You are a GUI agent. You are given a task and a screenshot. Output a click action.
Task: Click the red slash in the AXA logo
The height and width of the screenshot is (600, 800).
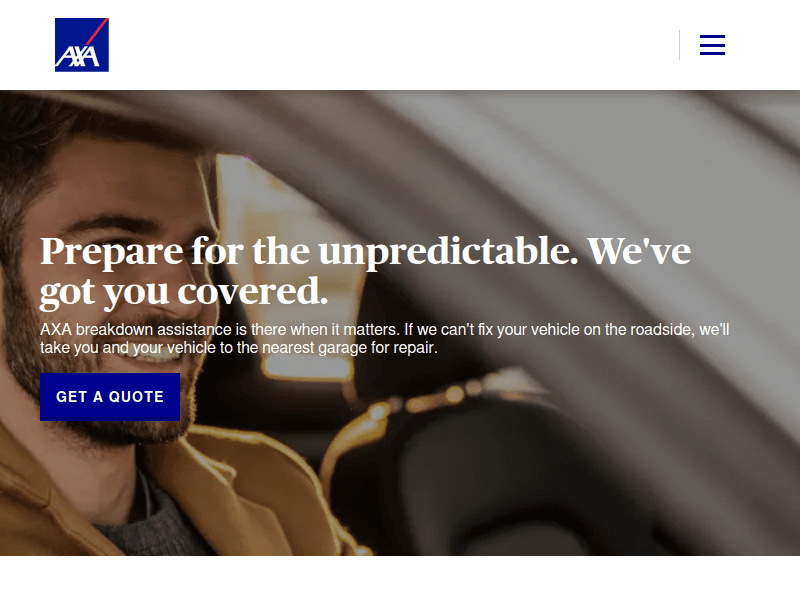click(97, 32)
